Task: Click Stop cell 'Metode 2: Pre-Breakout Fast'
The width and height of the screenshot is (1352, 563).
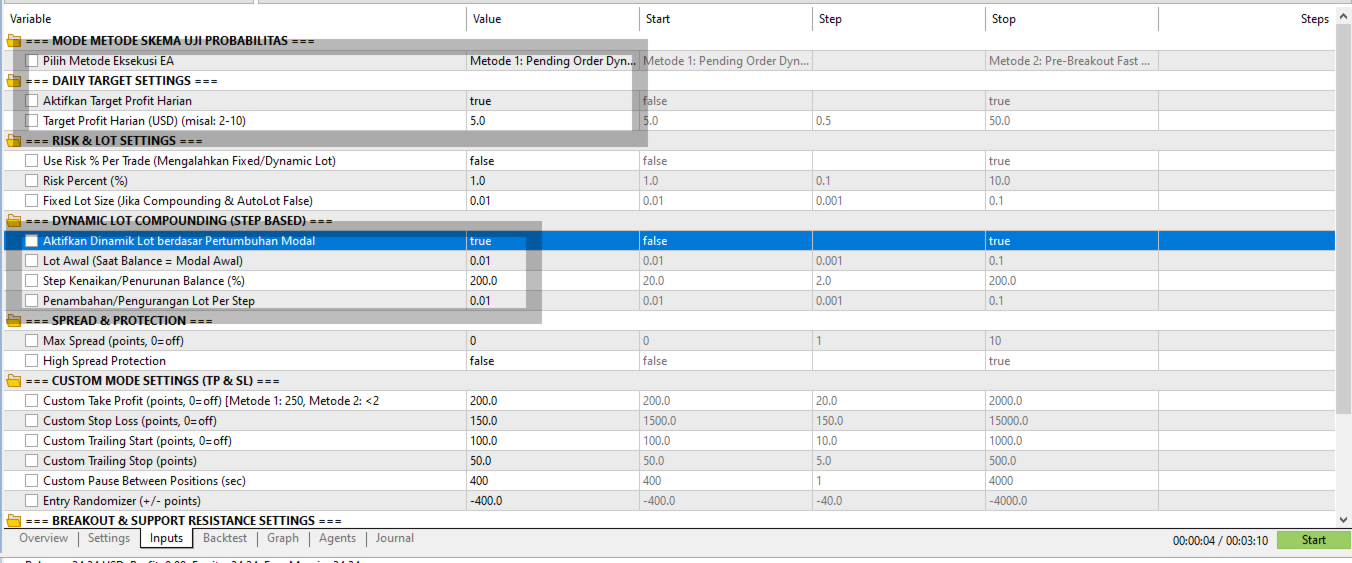Action: pyautogui.click(x=1072, y=61)
